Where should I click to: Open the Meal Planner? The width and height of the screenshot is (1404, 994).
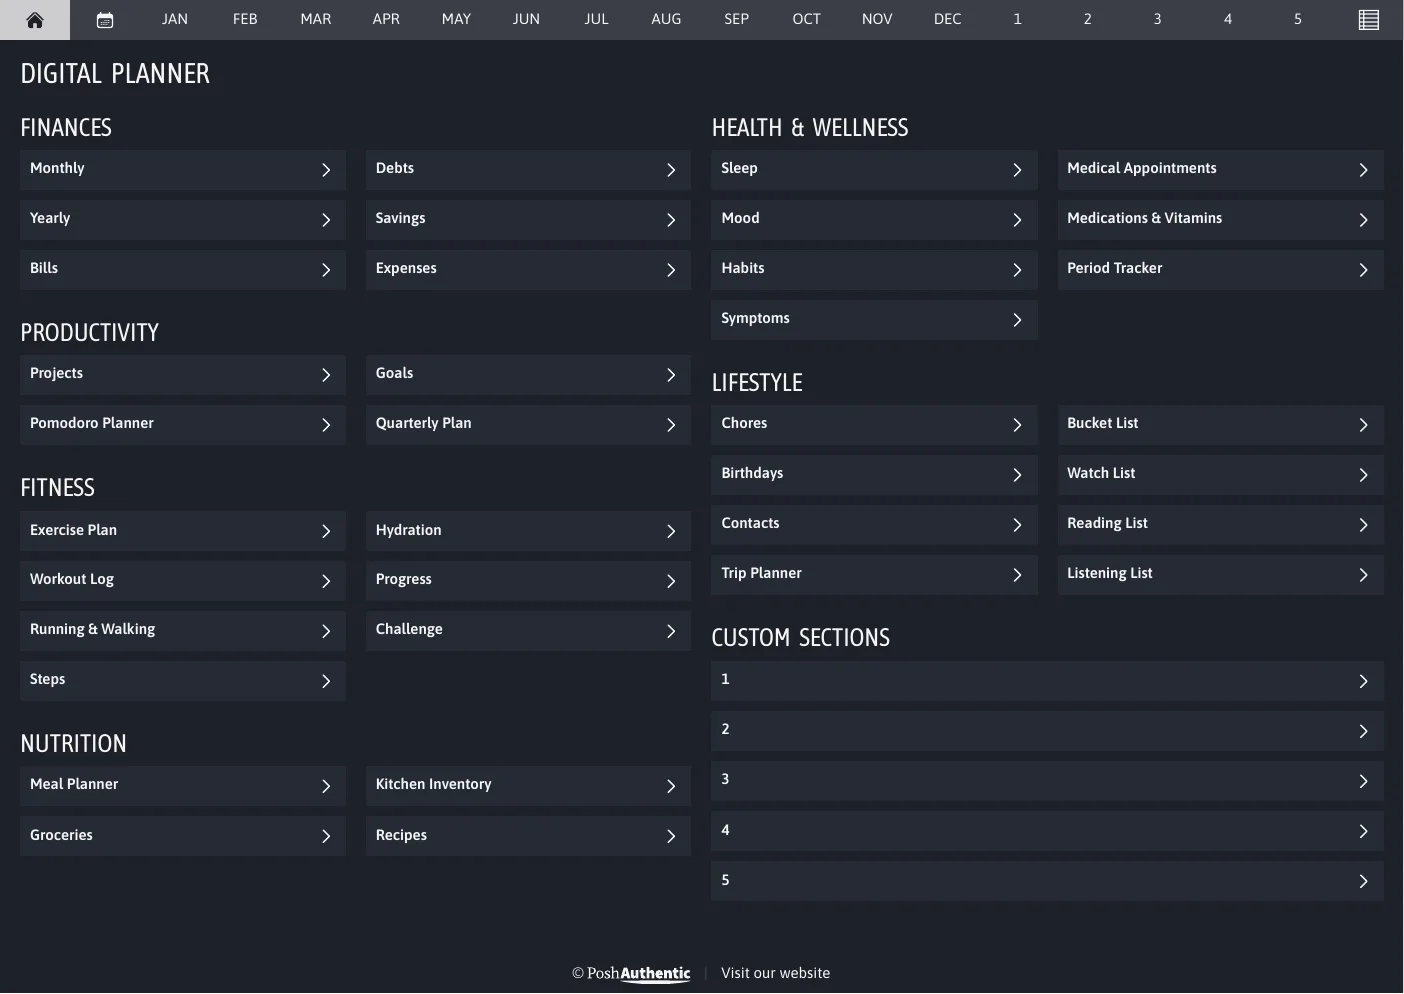click(183, 786)
